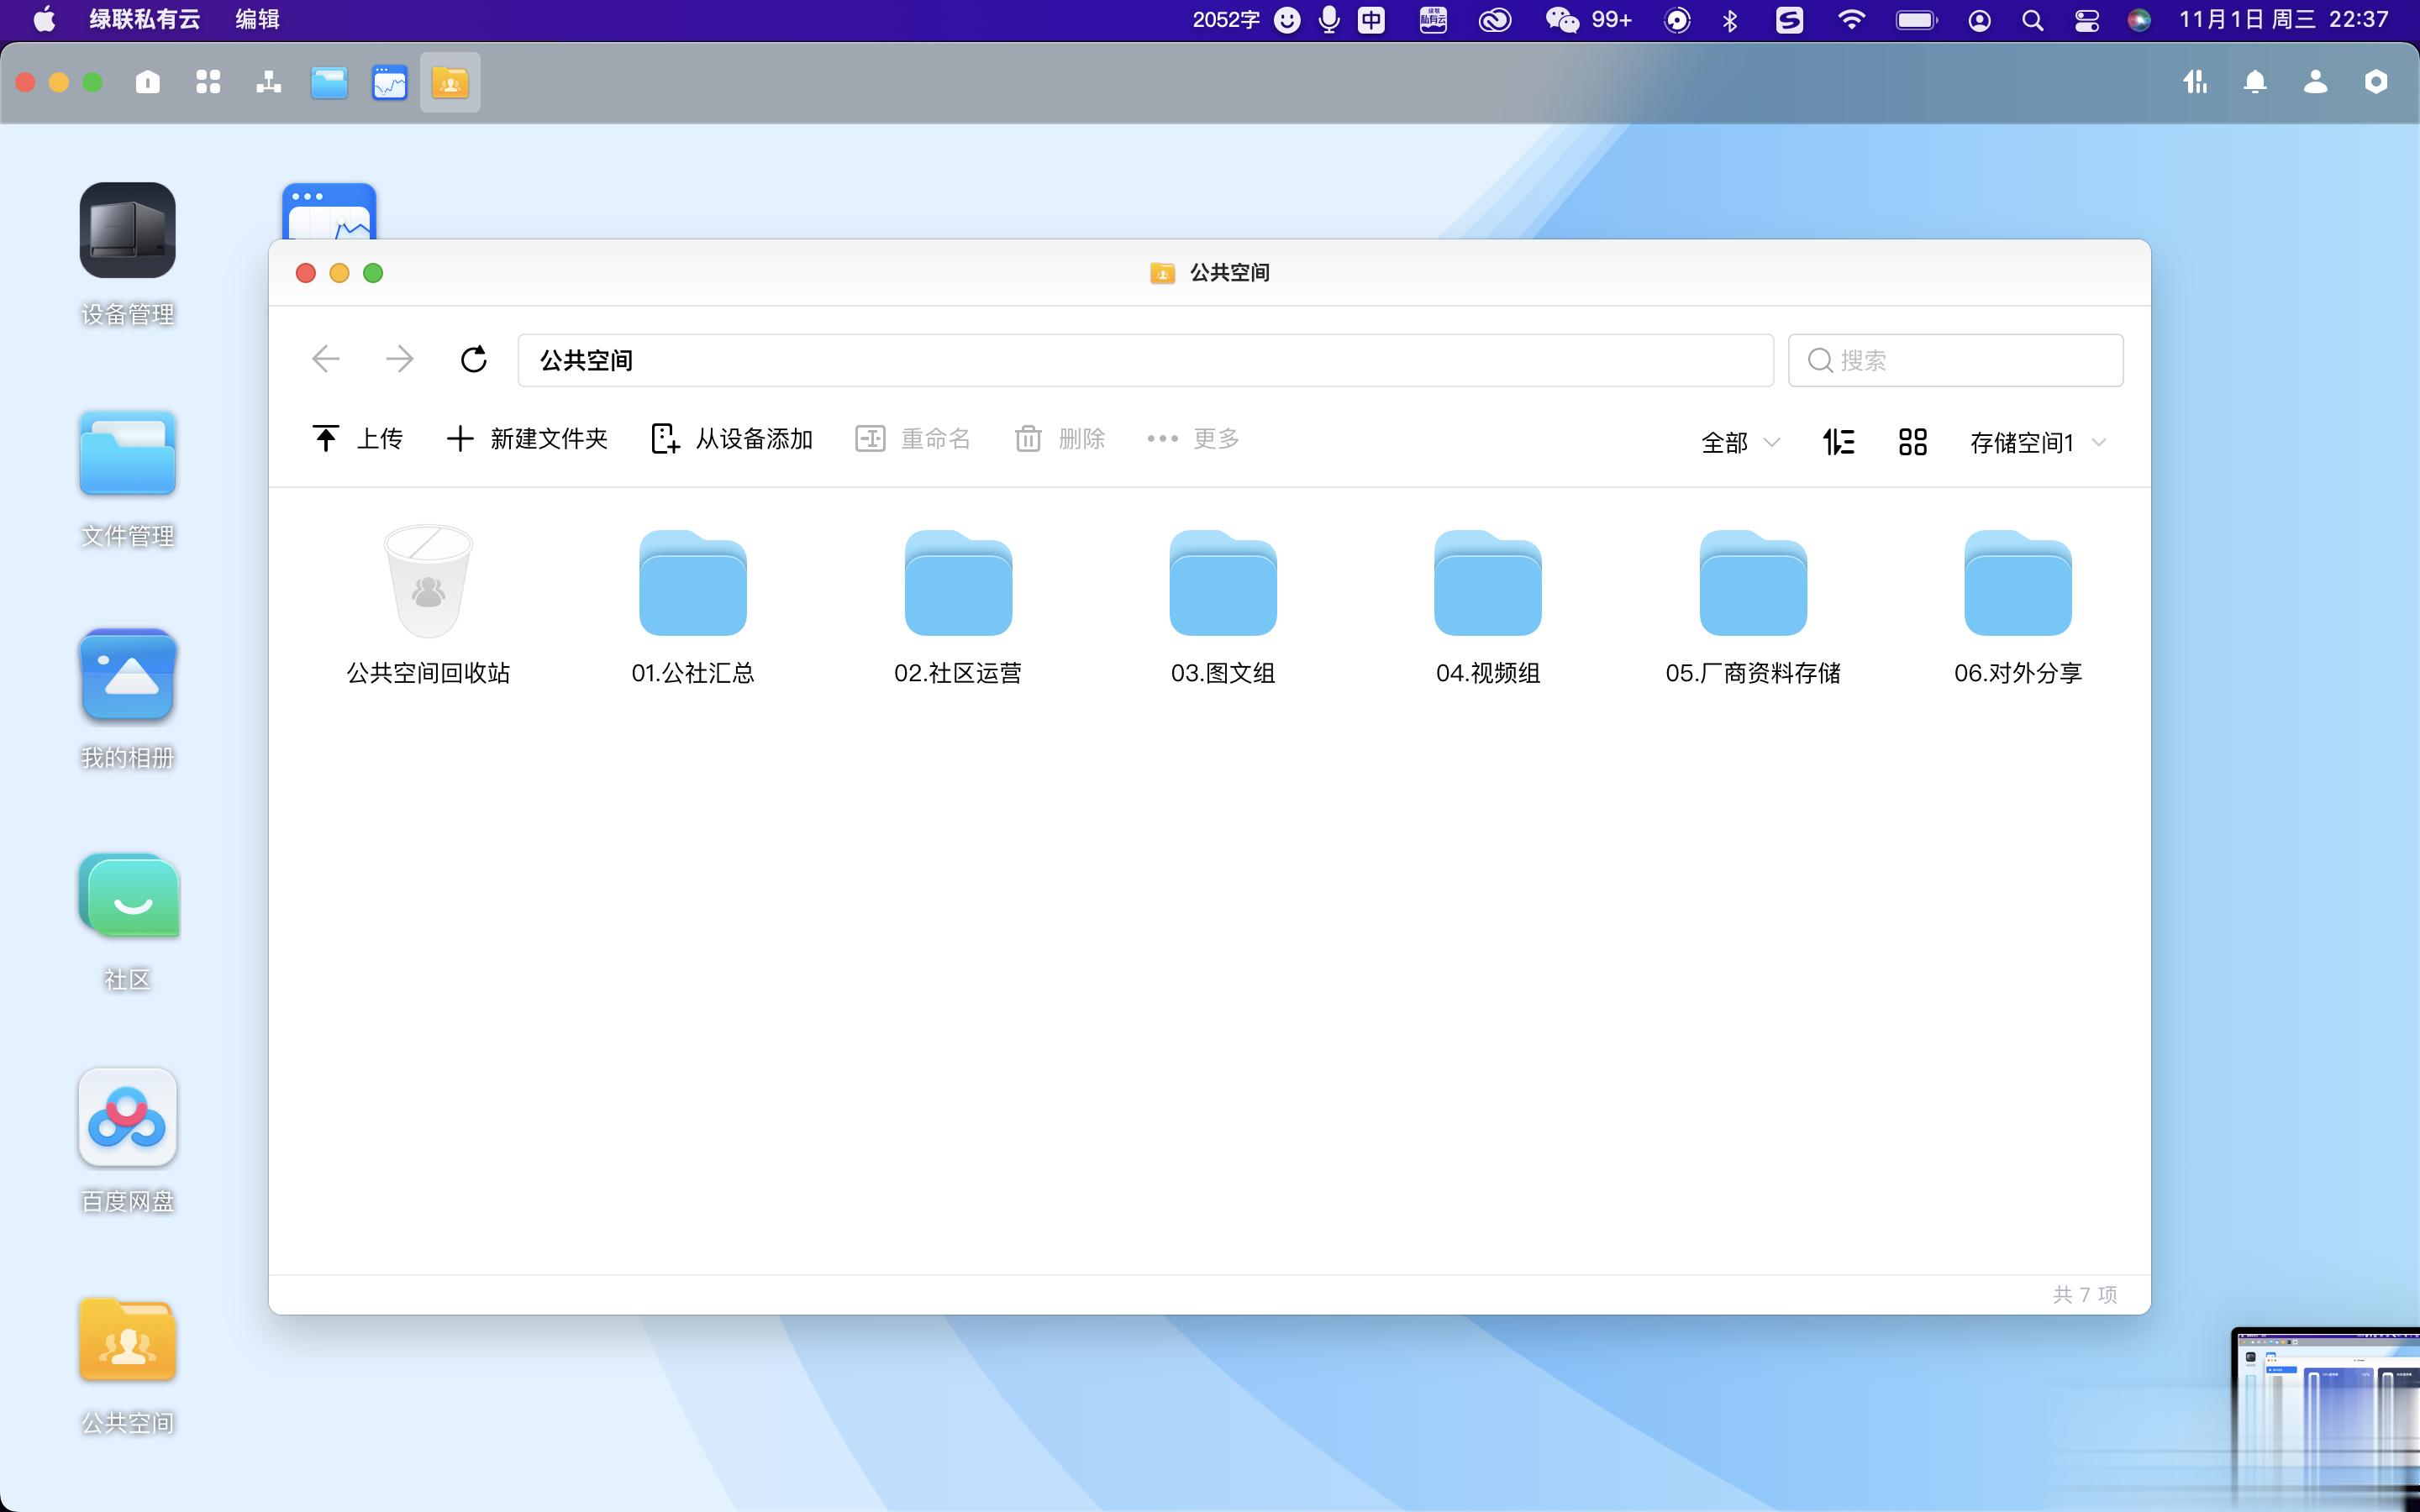
Task: Open the app grid in top toolbar
Action: (208, 82)
